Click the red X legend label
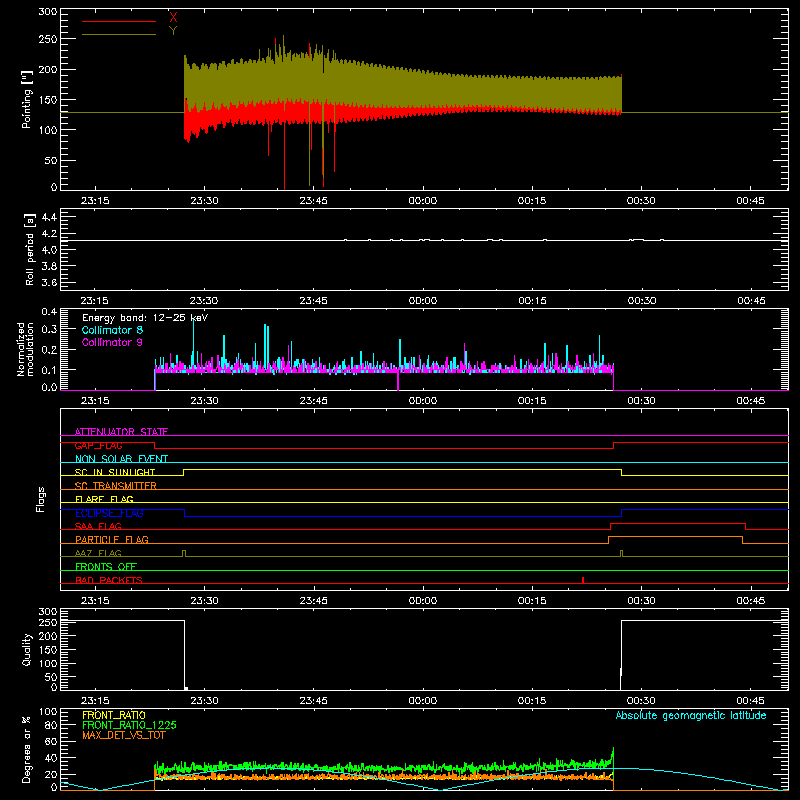 (173, 18)
